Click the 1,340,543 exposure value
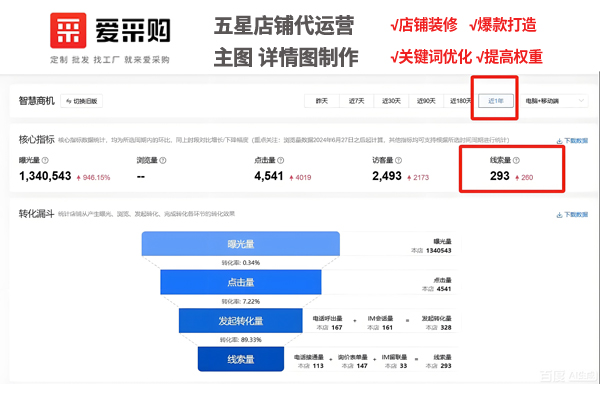 pos(45,176)
